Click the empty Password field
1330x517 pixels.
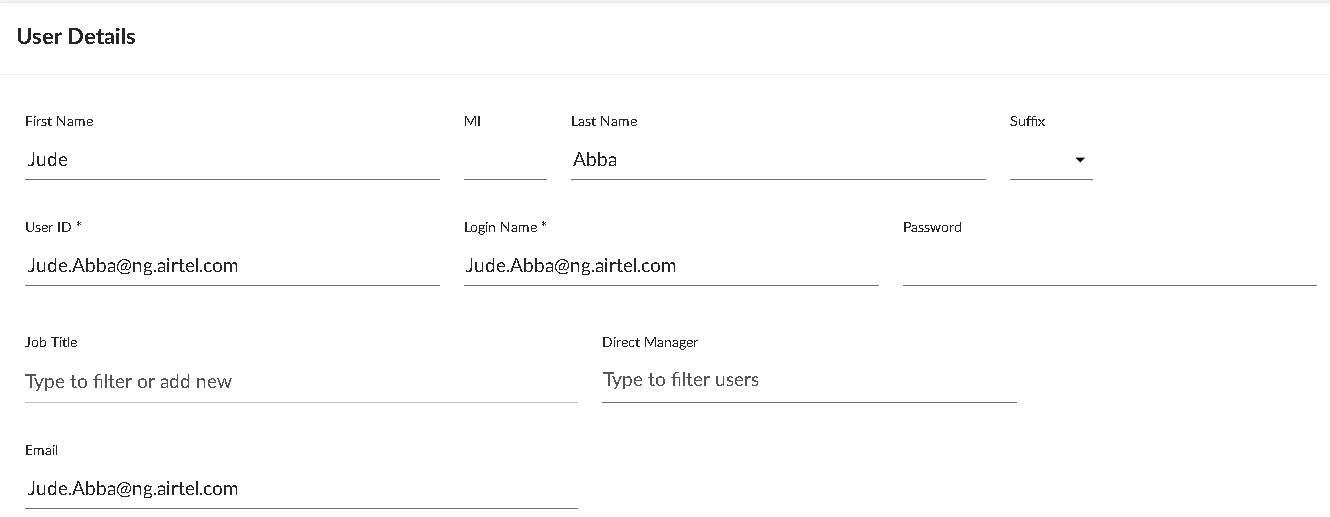1109,265
